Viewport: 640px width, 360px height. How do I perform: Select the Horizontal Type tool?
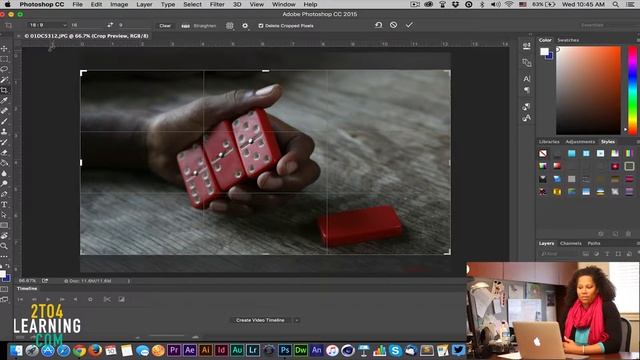[x=4, y=204]
